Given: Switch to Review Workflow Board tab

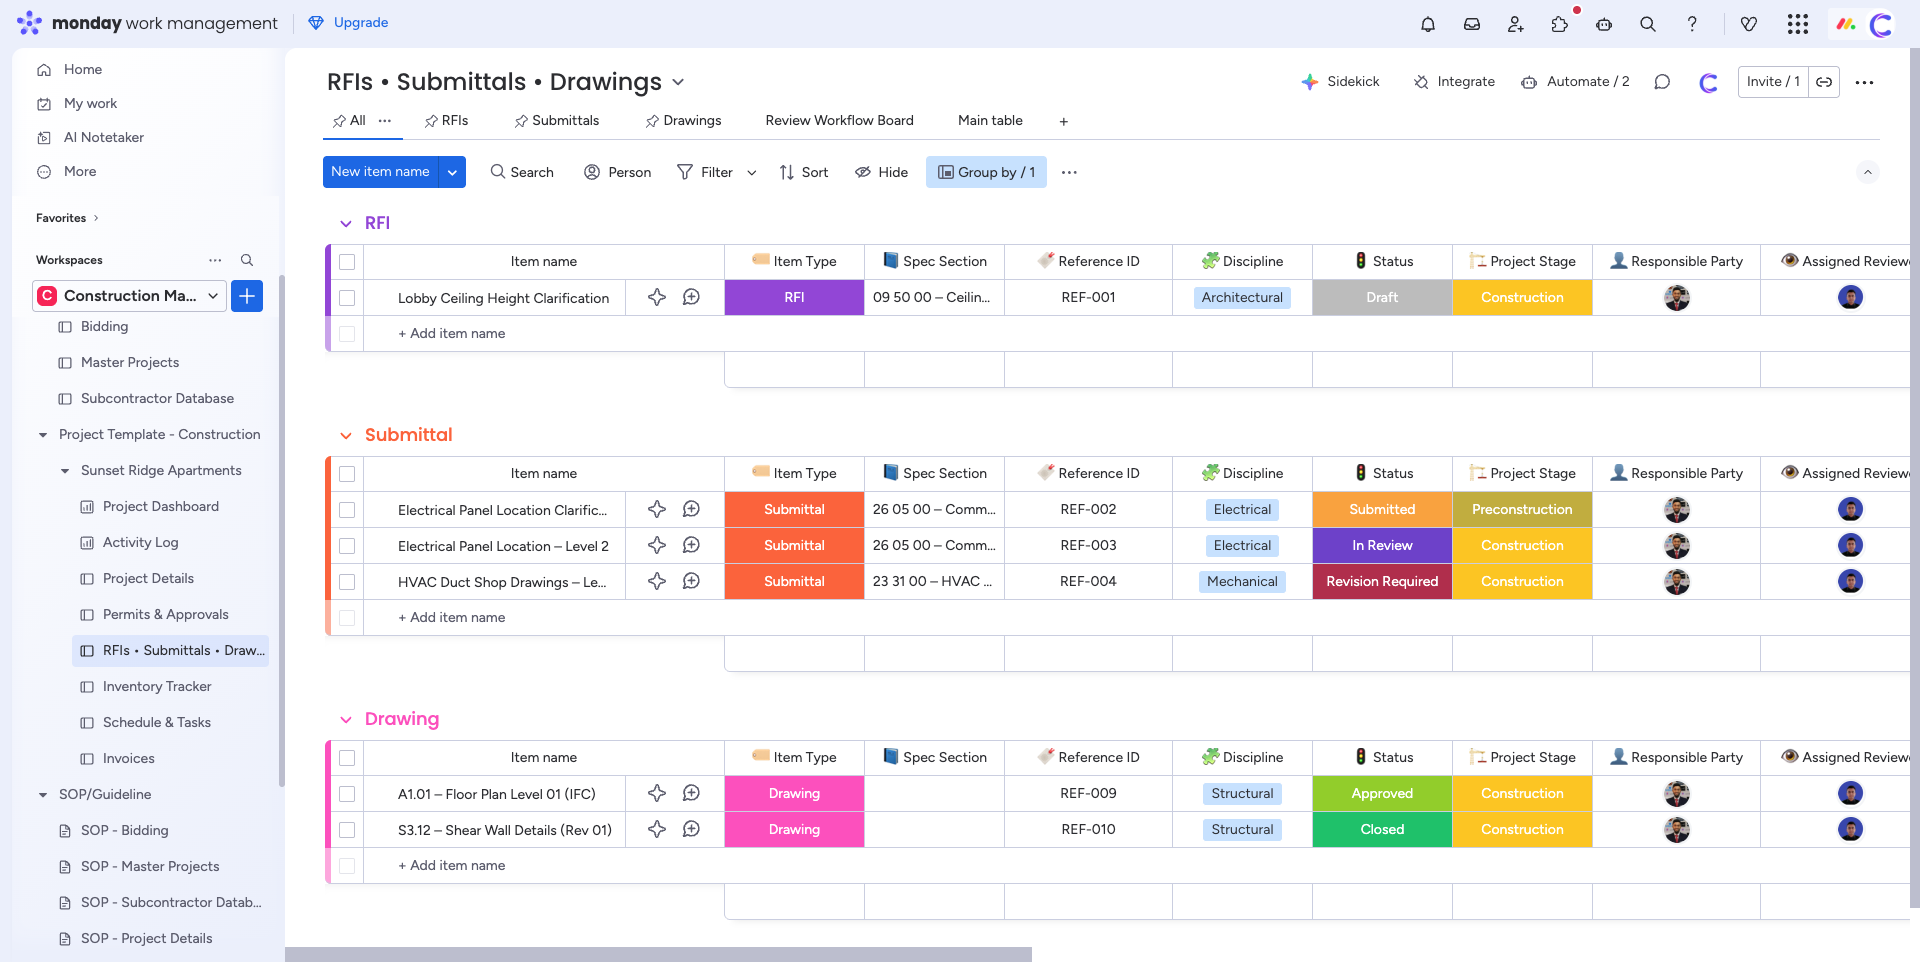Looking at the screenshot, I should (839, 121).
